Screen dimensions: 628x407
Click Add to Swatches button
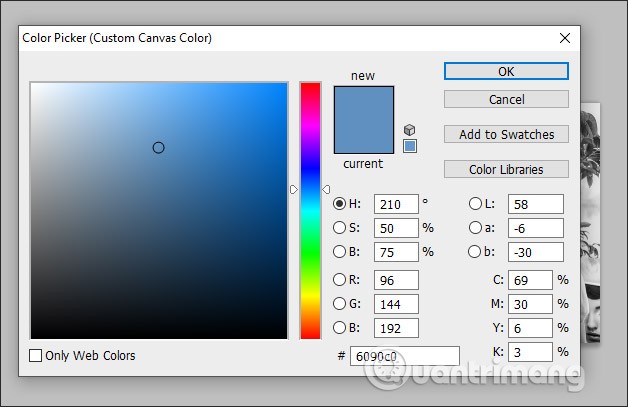(x=506, y=134)
